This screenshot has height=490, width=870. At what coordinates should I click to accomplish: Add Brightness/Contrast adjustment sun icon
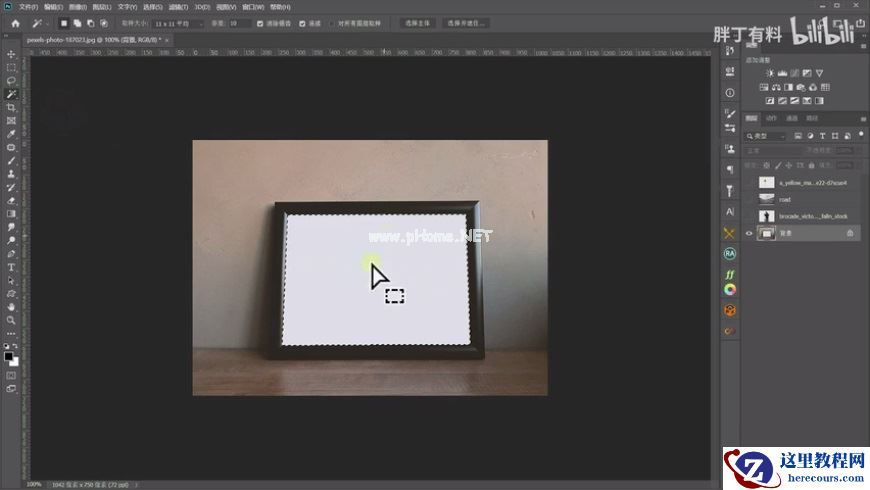click(770, 73)
